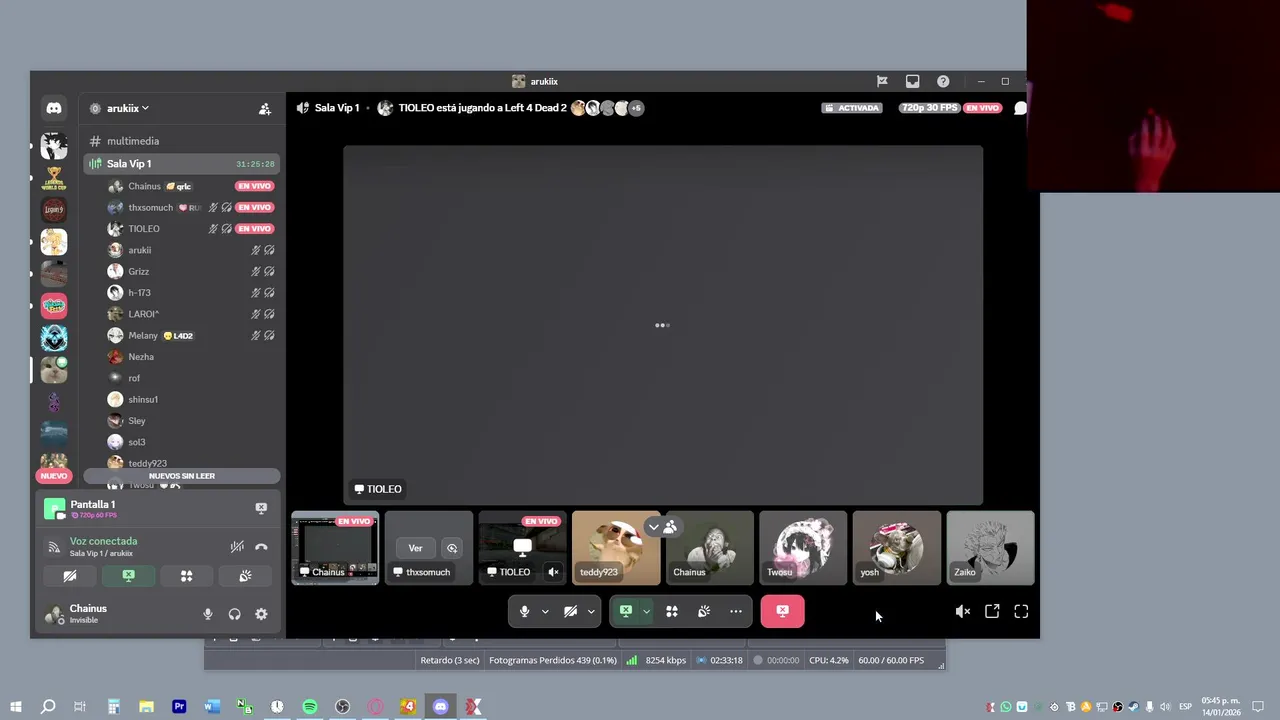
Task: Select pink server icon in server sidebar
Action: 54,306
